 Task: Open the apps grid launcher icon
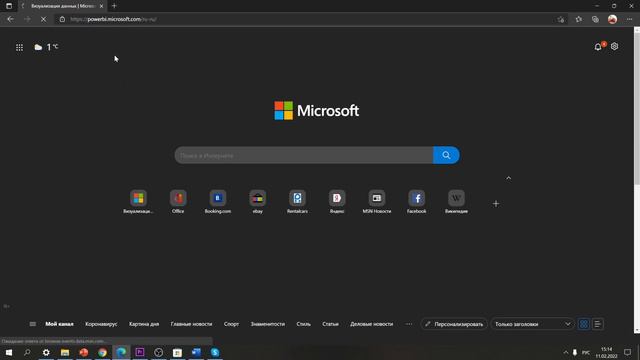(x=19, y=47)
